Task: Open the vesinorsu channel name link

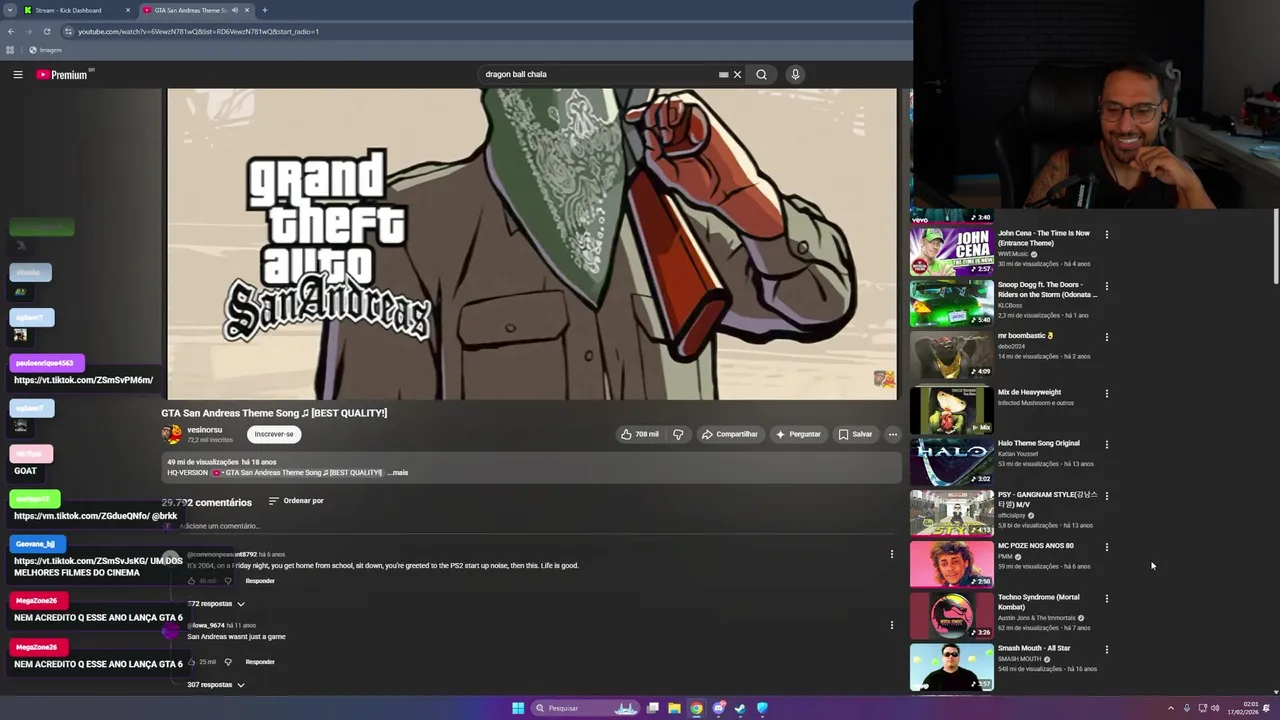Action: click(205, 430)
